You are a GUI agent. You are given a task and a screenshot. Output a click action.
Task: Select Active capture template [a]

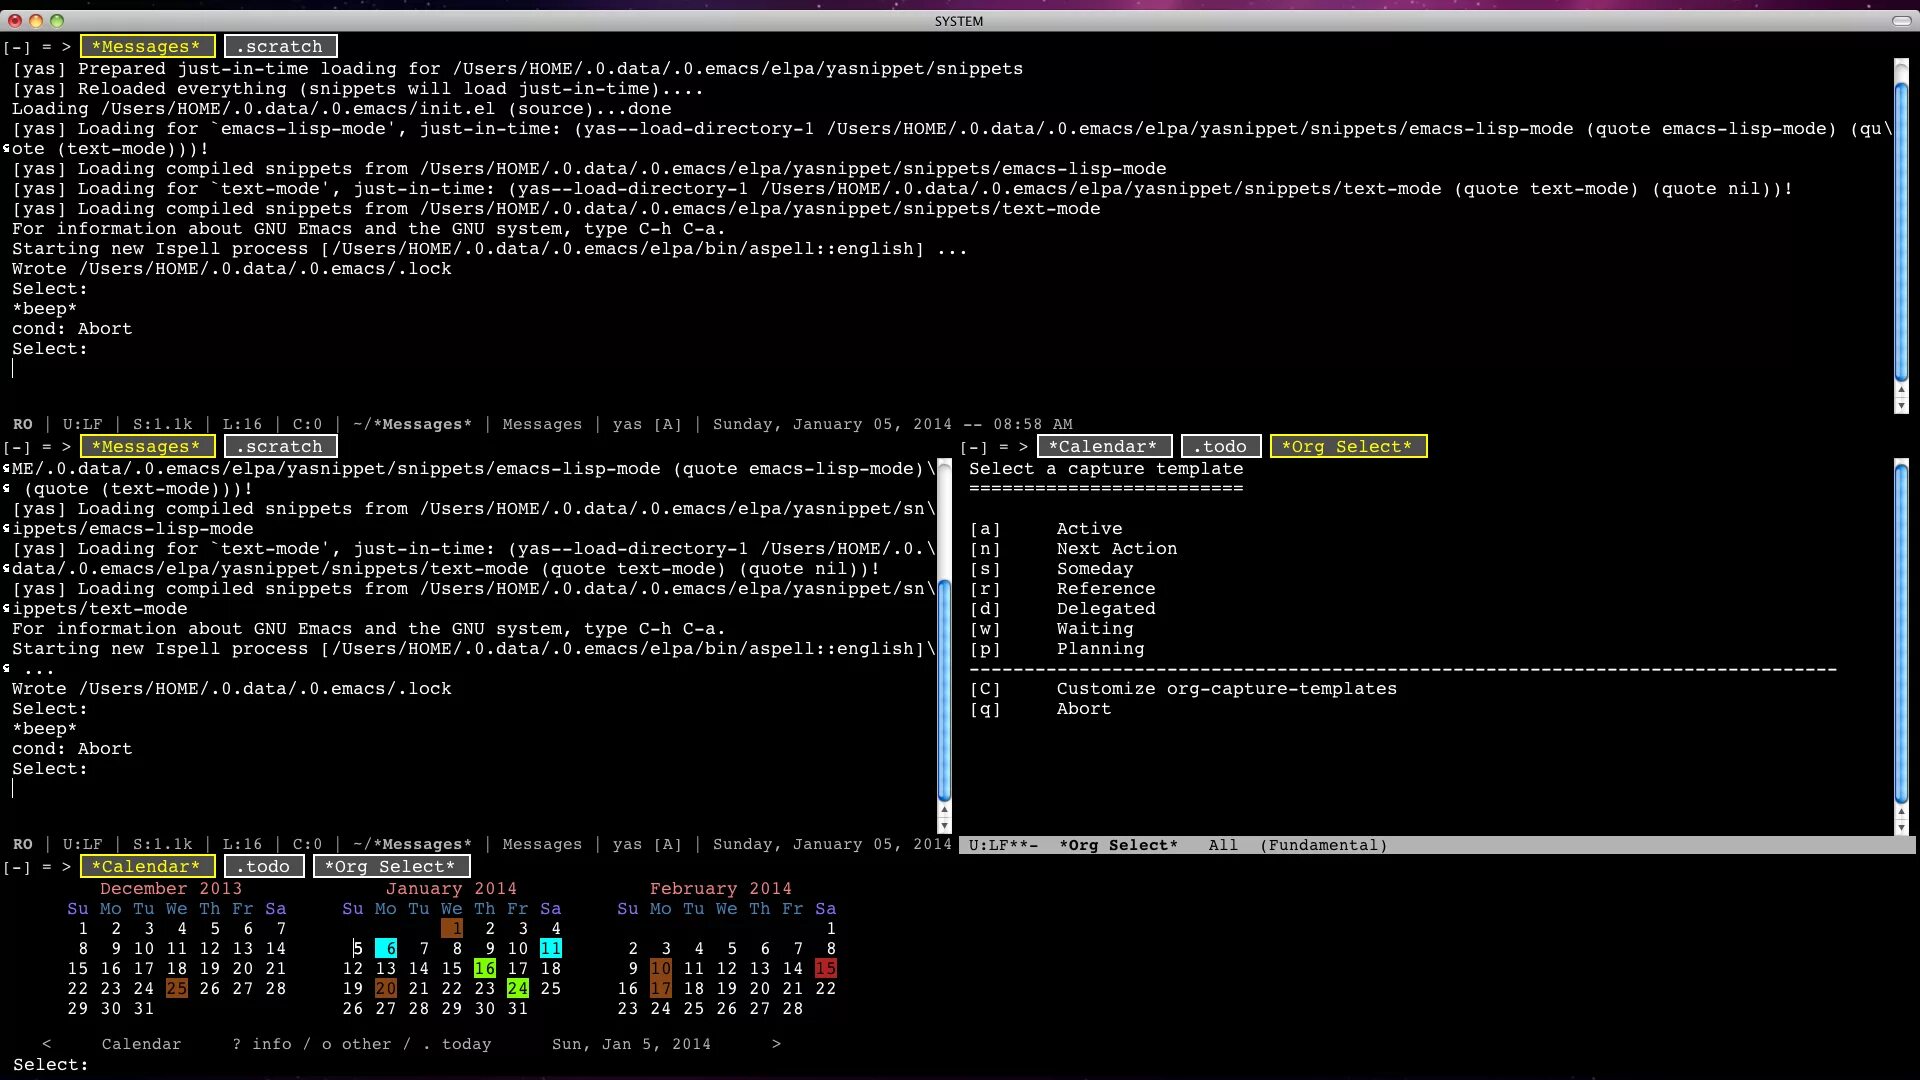click(1046, 529)
